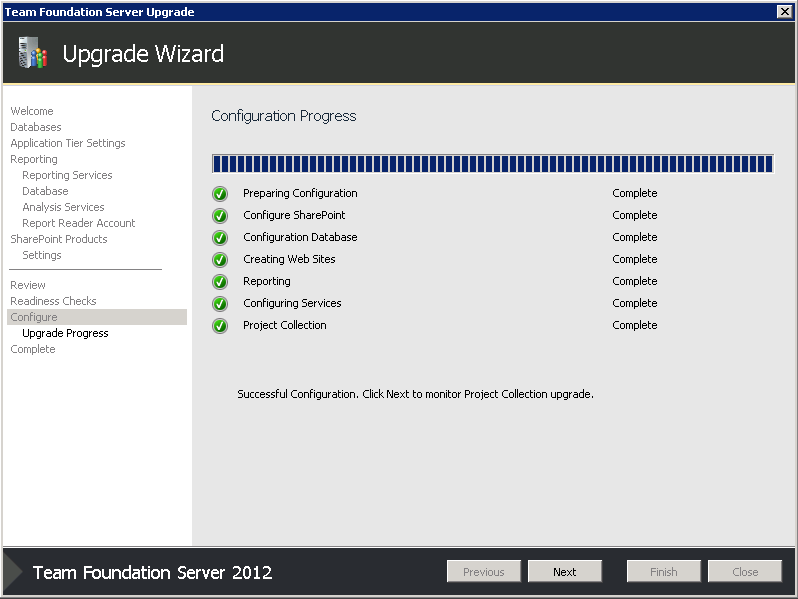Click the disabled Previous button
The image size is (798, 599).
pos(484,572)
